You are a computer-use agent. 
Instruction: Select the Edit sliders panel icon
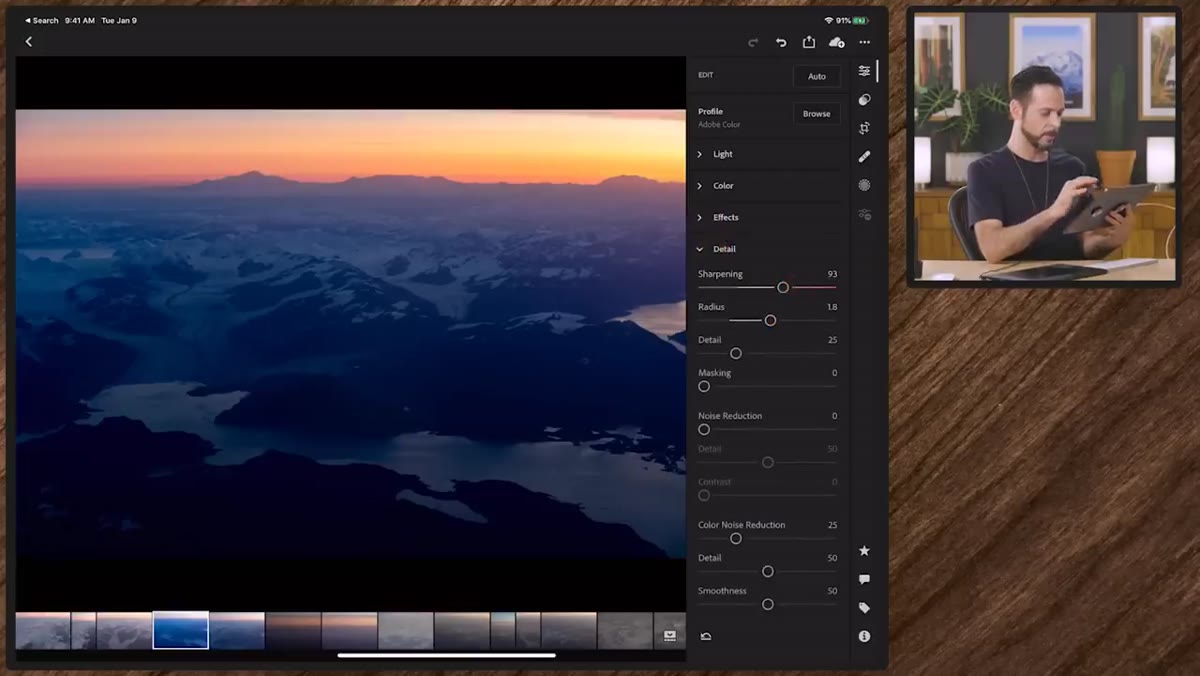865,71
